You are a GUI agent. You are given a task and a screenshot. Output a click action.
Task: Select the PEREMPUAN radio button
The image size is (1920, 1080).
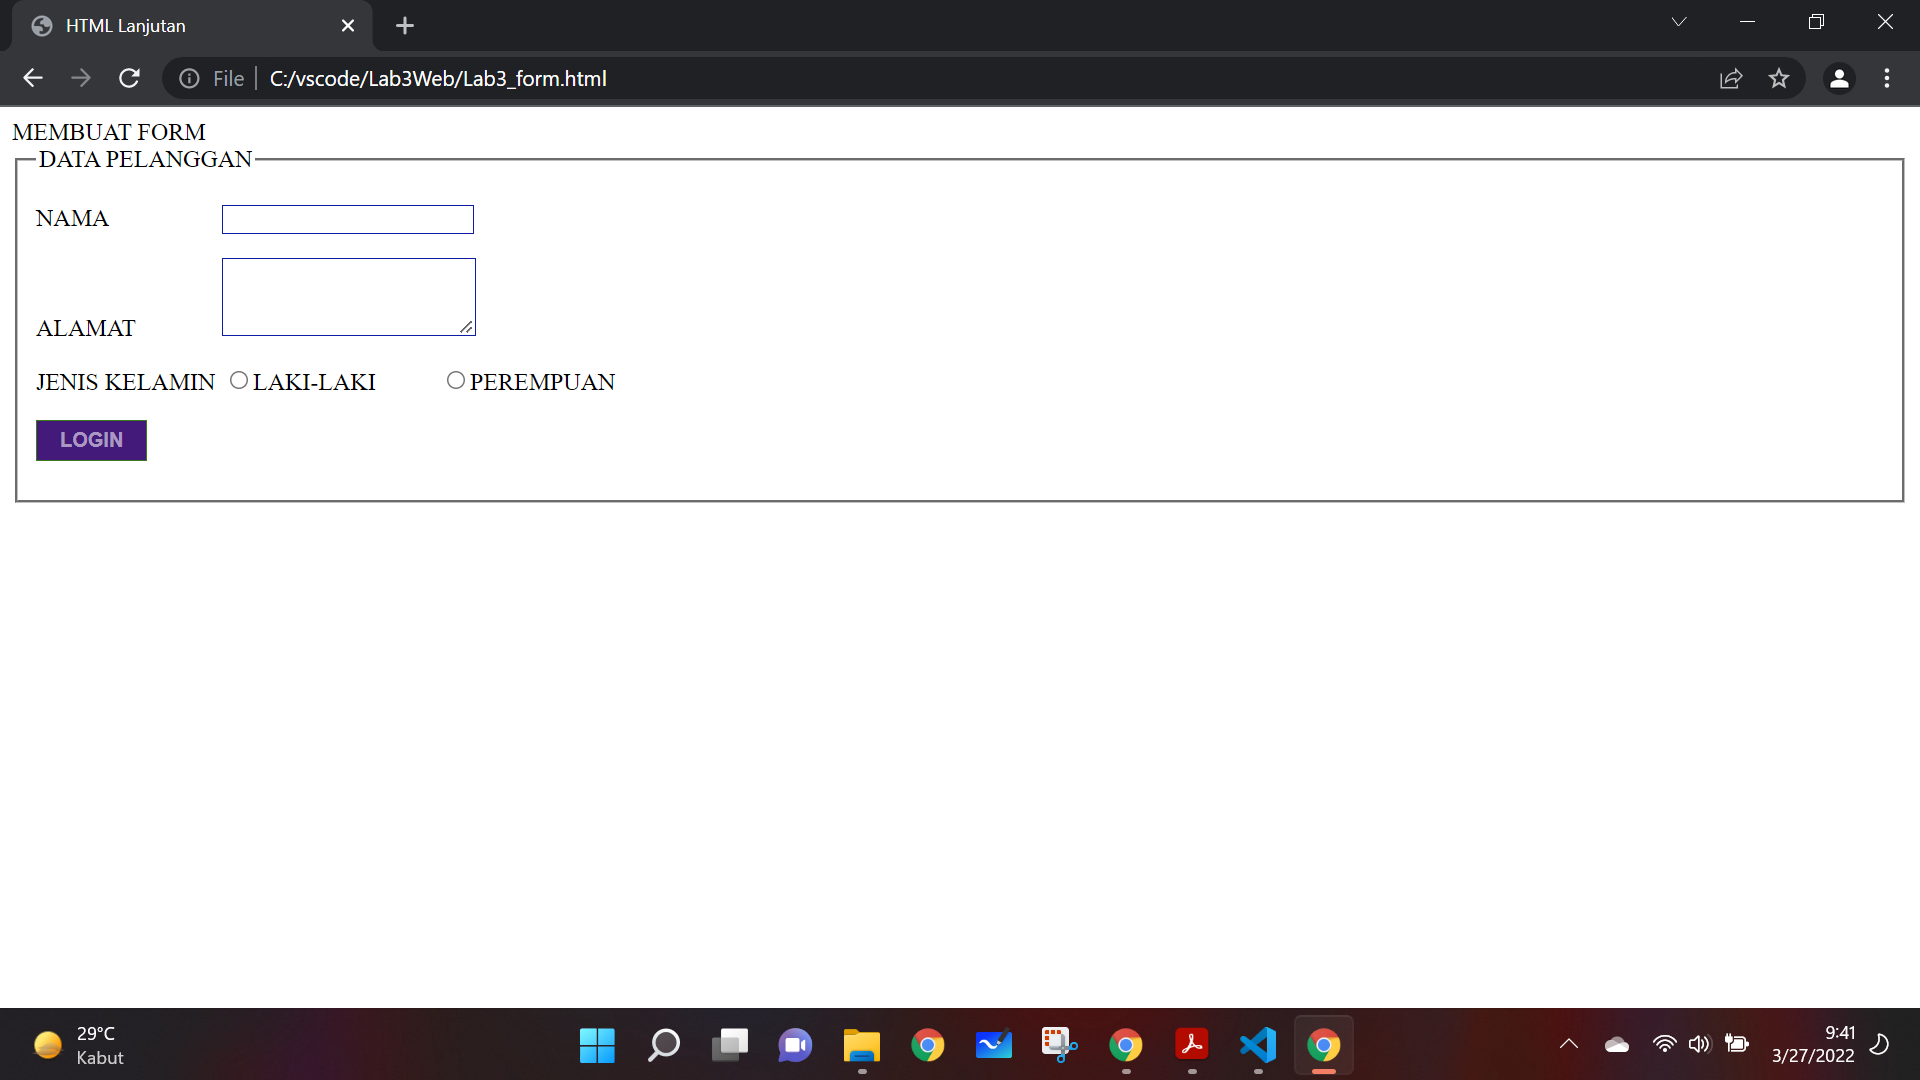[456, 380]
